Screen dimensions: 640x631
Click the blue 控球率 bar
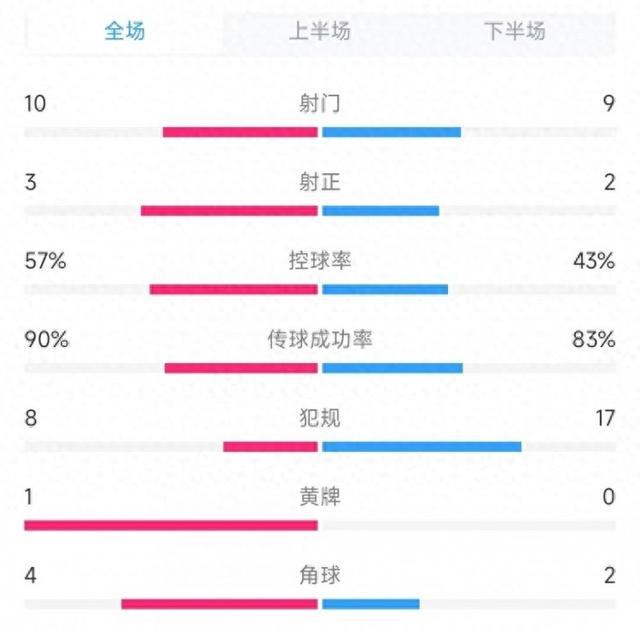[x=385, y=289]
